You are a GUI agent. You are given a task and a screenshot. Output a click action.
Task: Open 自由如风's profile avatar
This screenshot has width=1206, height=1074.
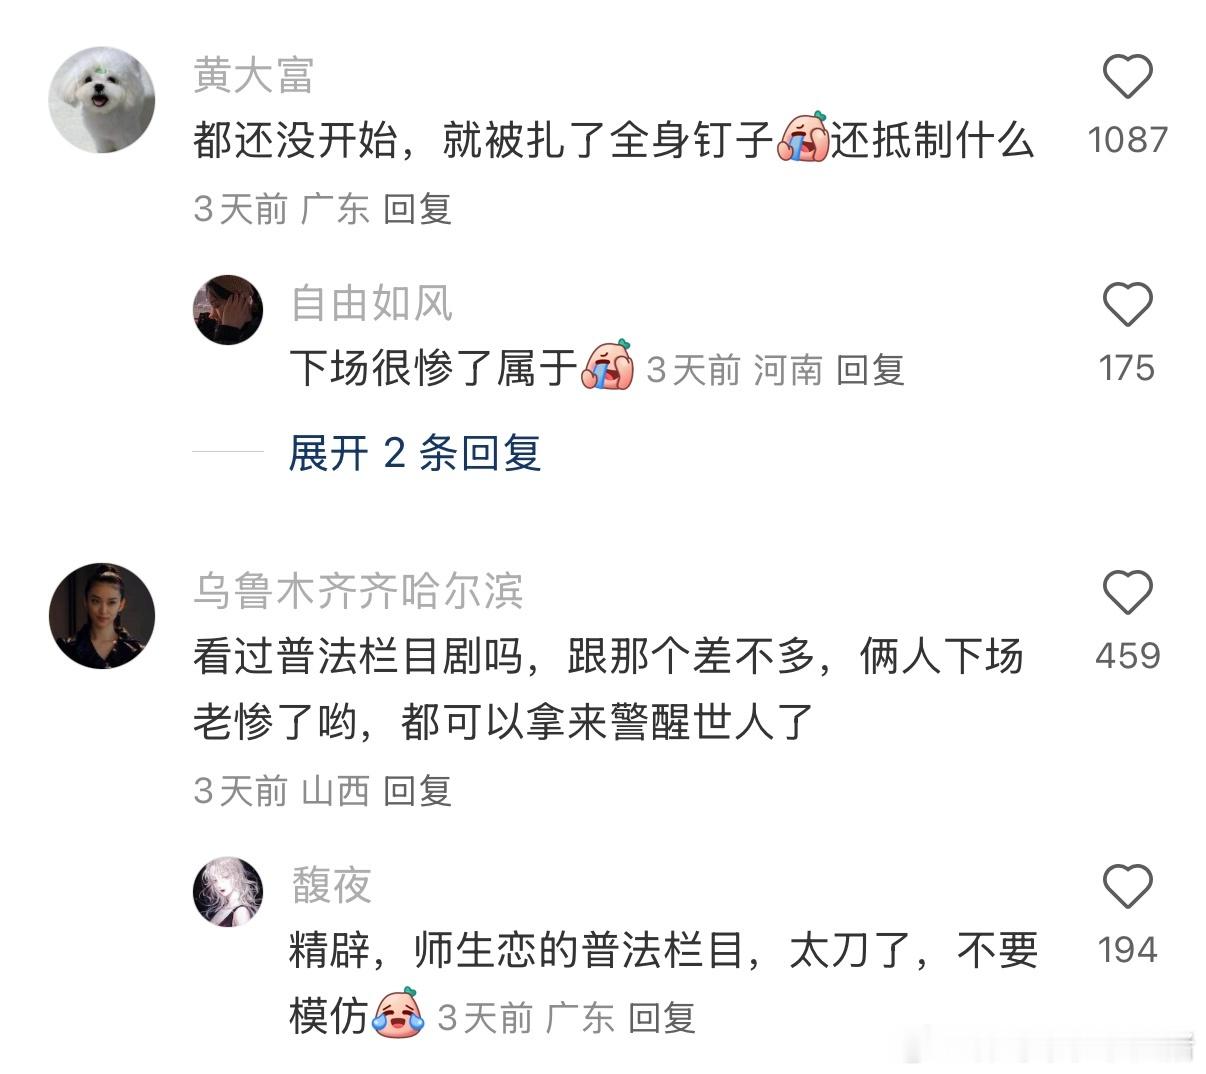(x=228, y=310)
